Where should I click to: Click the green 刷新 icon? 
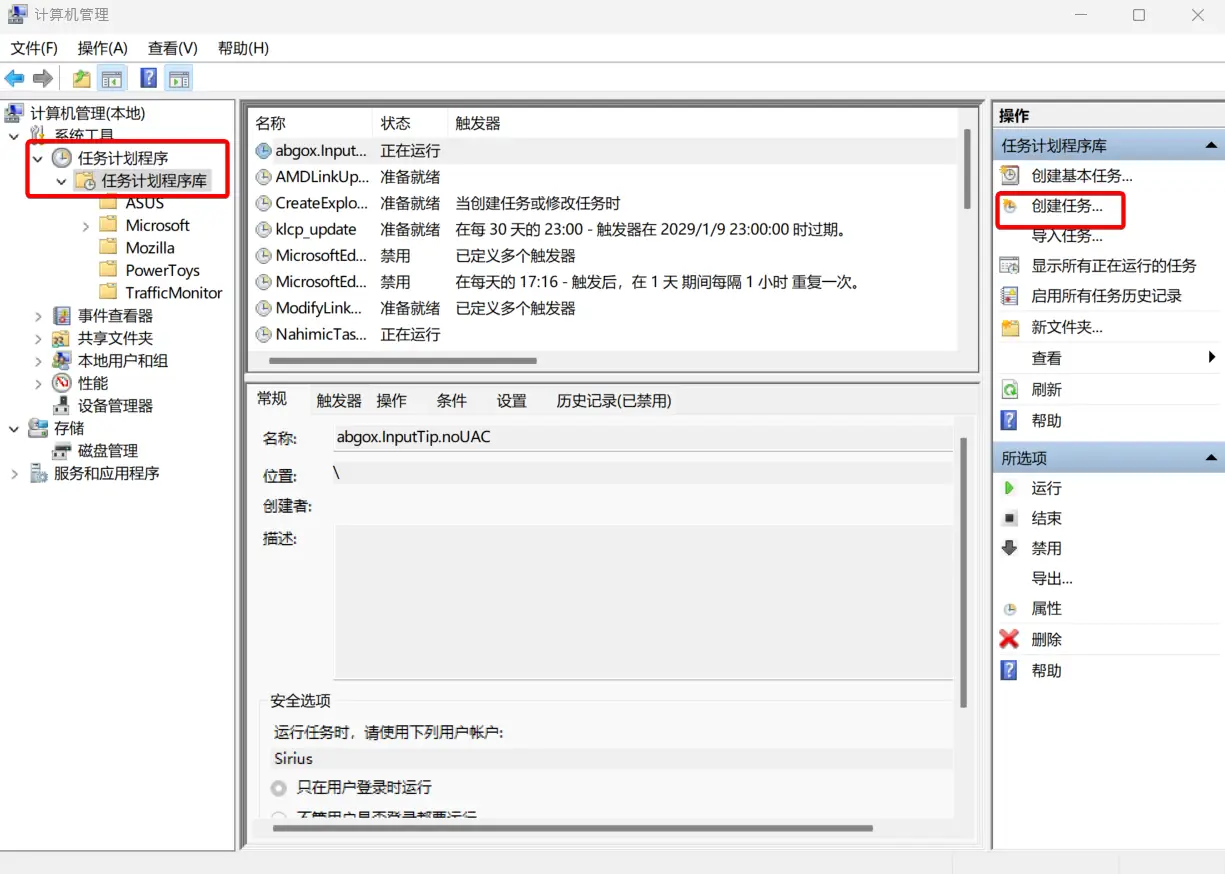coord(1010,389)
